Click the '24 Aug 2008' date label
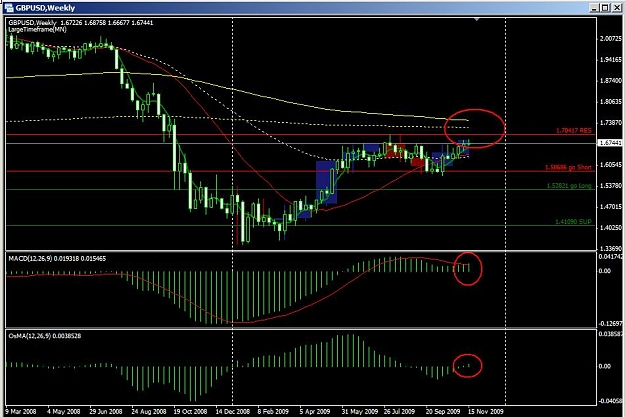 [x=149, y=411]
